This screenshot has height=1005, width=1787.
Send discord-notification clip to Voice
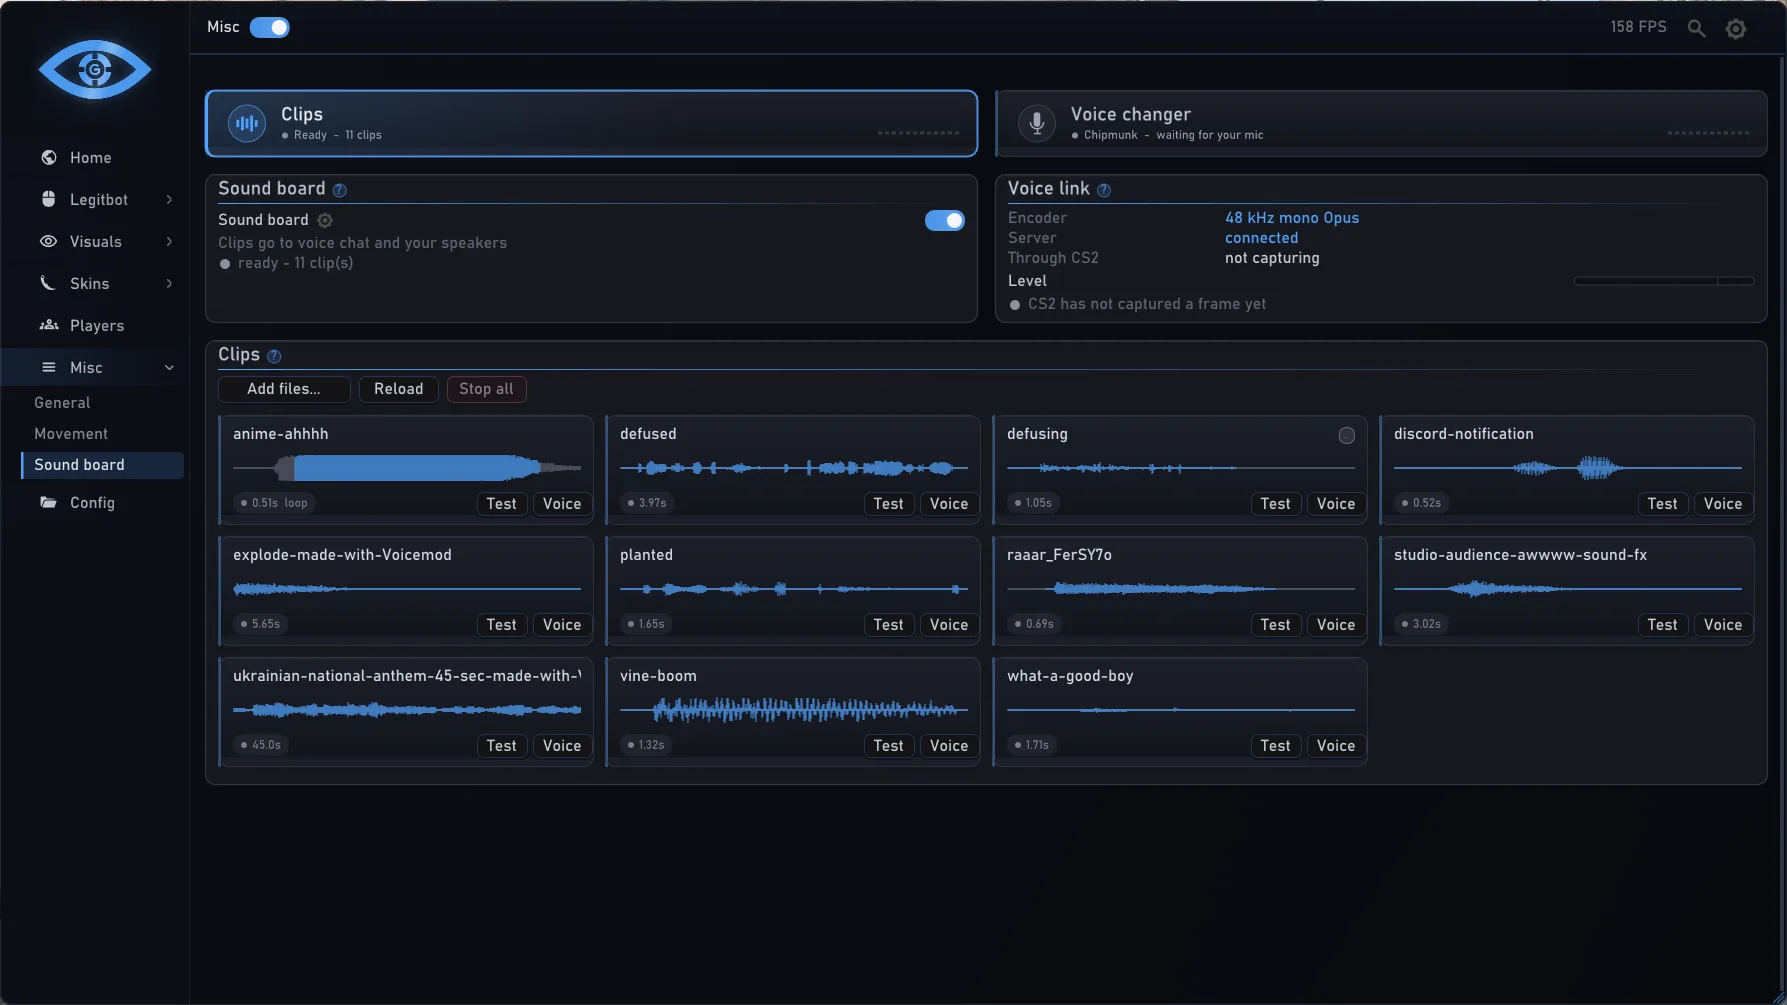click(1723, 504)
